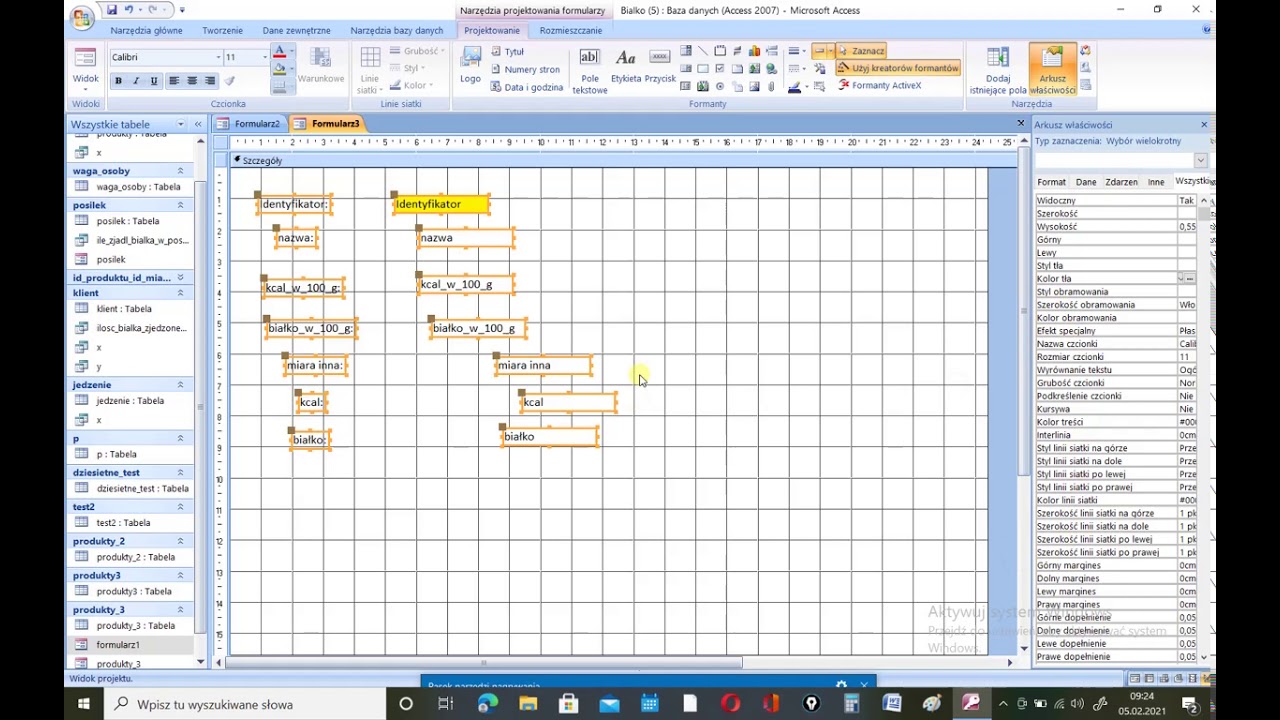Image resolution: width=1280 pixels, height=720 pixels.
Task: Open the font color picker arrow
Action: [293, 52]
